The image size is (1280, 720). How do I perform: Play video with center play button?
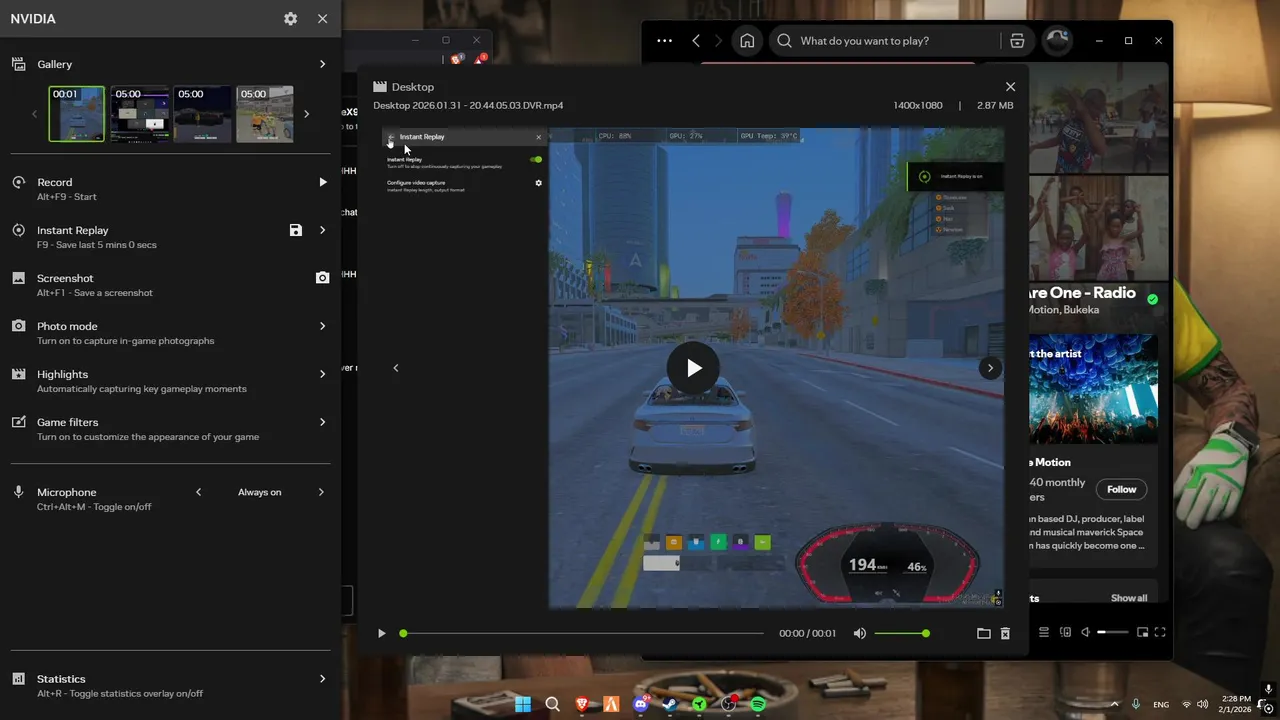tap(693, 368)
